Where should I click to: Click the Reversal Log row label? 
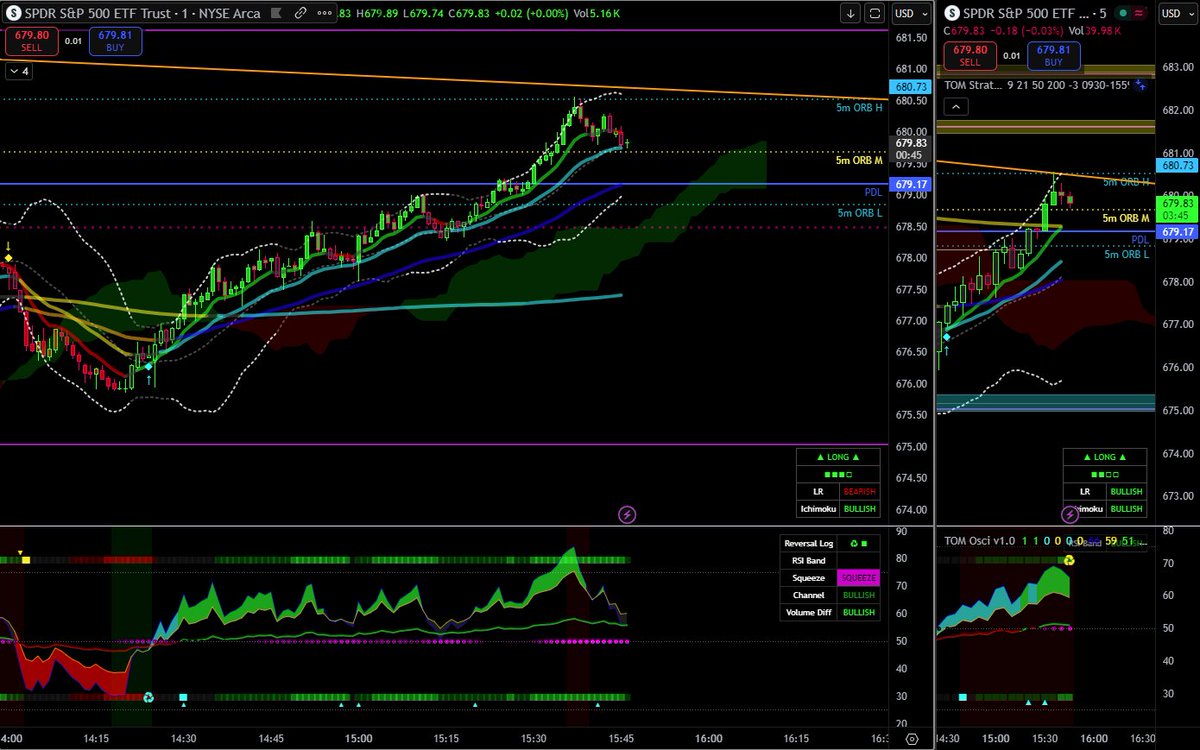pos(807,543)
